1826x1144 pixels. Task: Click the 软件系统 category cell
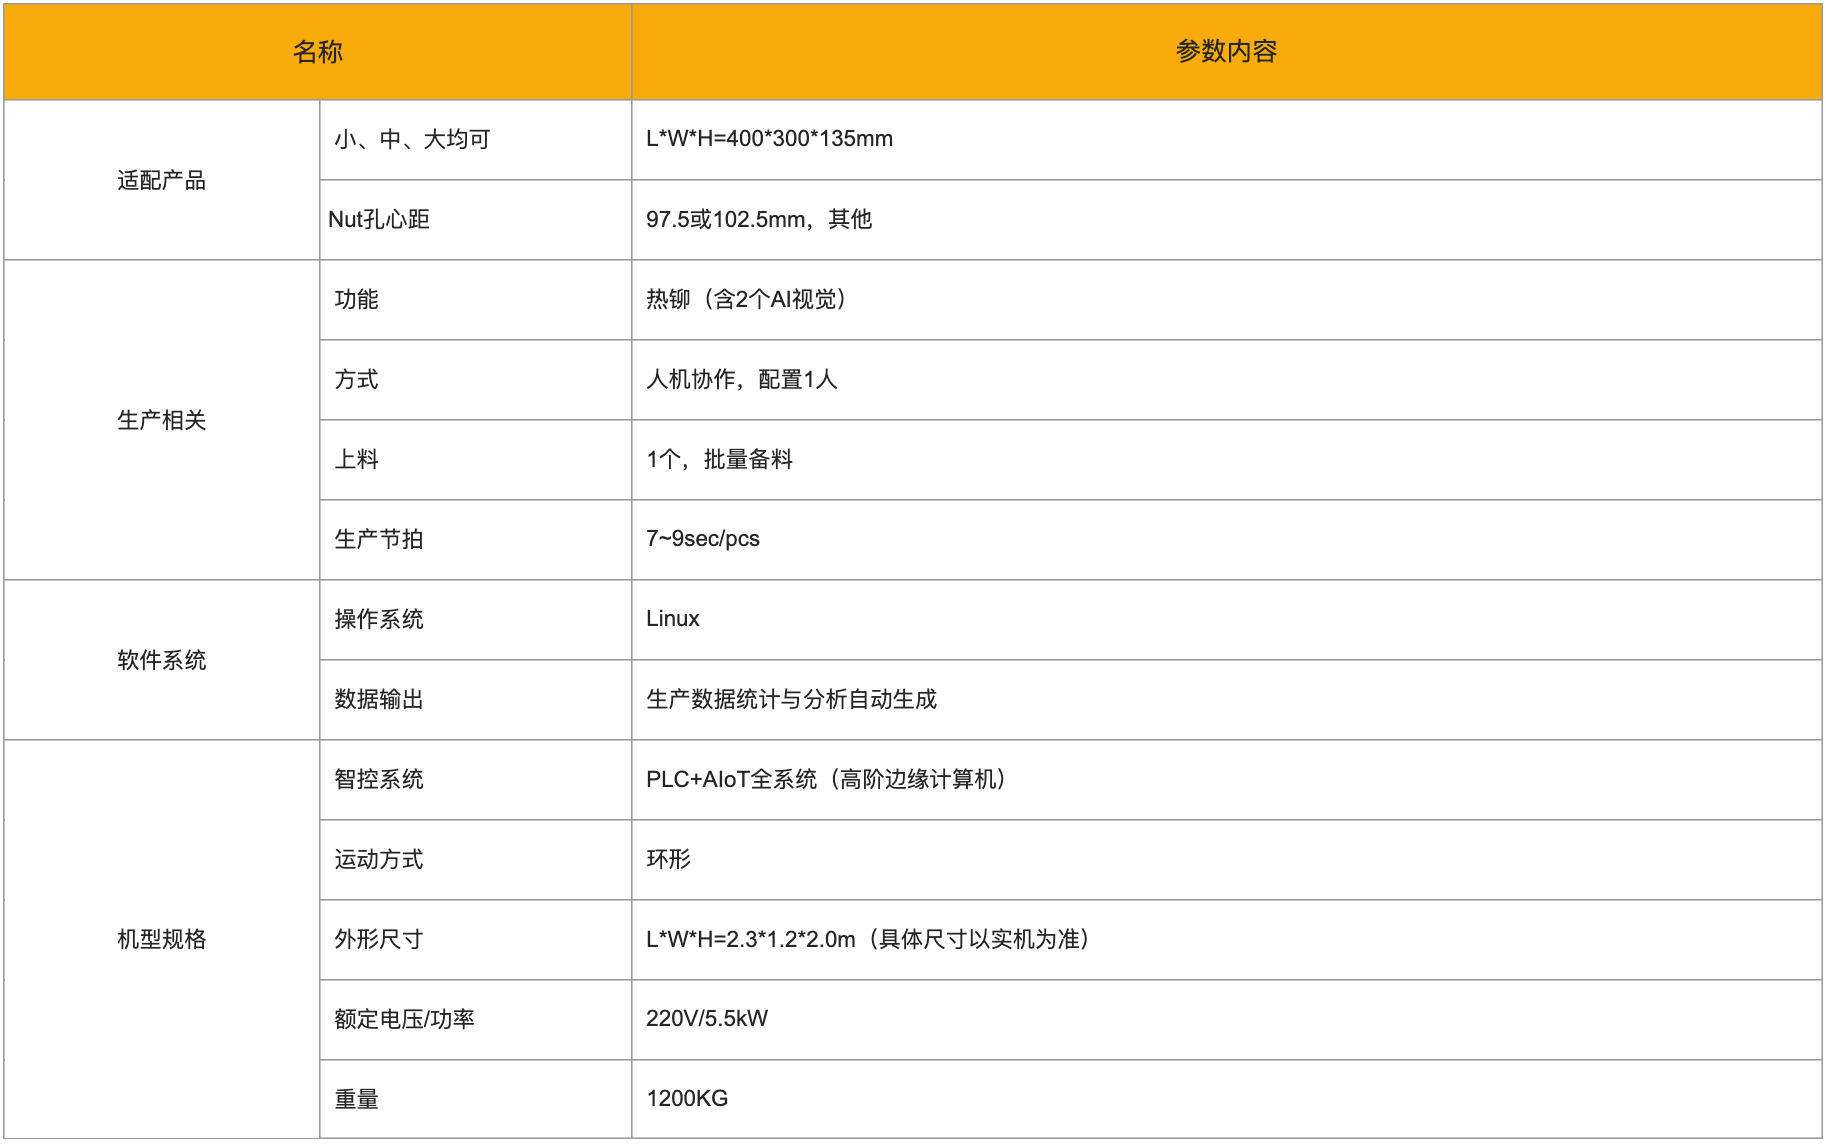point(161,660)
